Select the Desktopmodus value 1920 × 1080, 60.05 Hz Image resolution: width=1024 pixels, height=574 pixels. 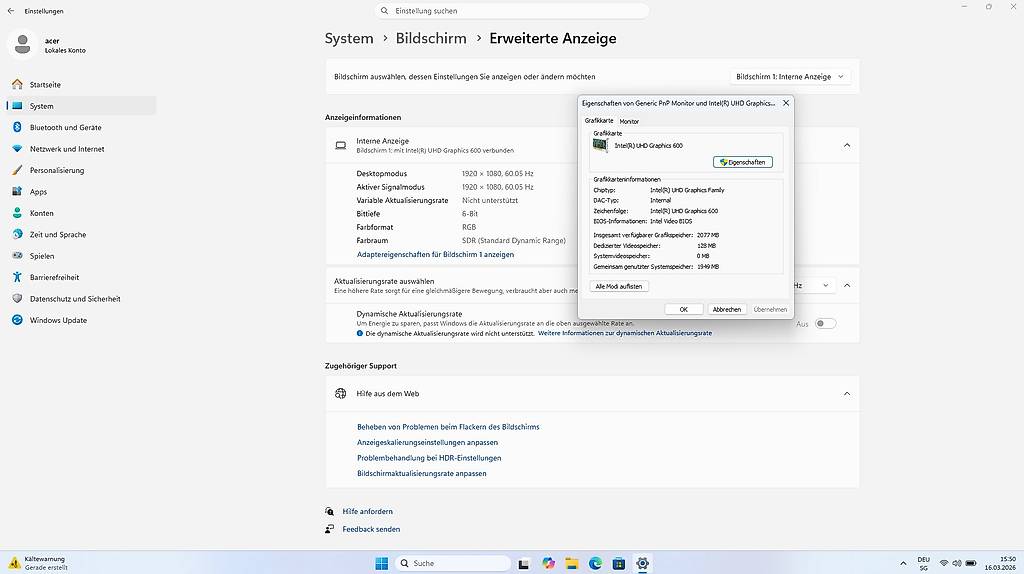498,174
